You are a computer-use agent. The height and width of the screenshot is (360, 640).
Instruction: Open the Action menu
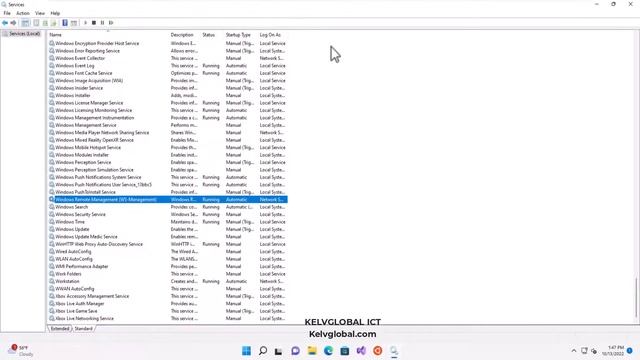[x=23, y=13]
